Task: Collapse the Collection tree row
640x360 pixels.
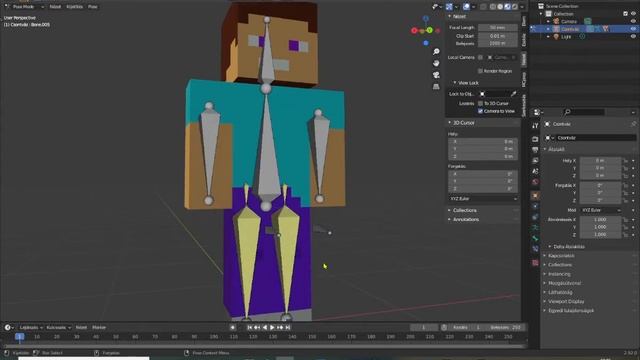Action: pos(541,13)
